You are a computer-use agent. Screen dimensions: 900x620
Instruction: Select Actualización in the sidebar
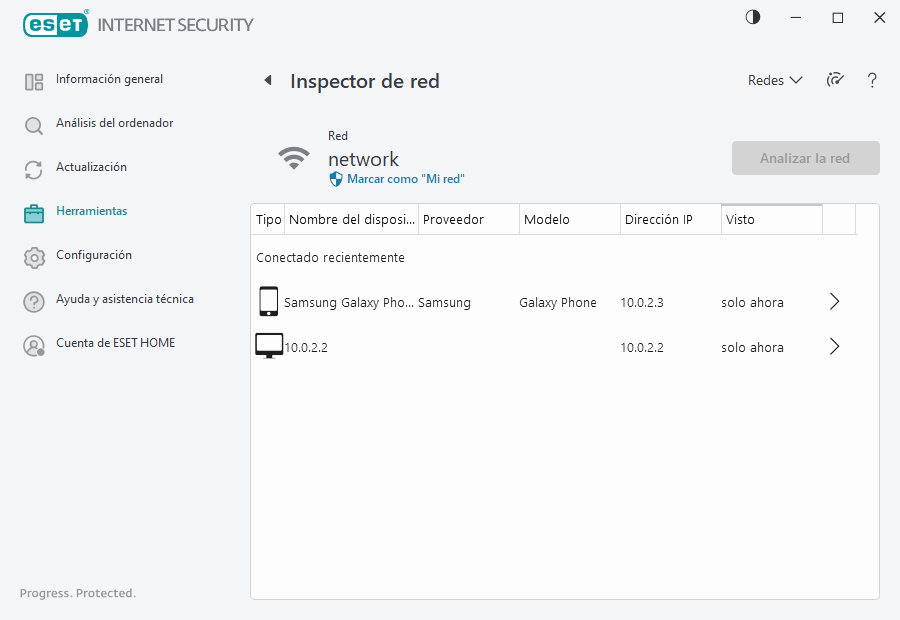coord(91,168)
